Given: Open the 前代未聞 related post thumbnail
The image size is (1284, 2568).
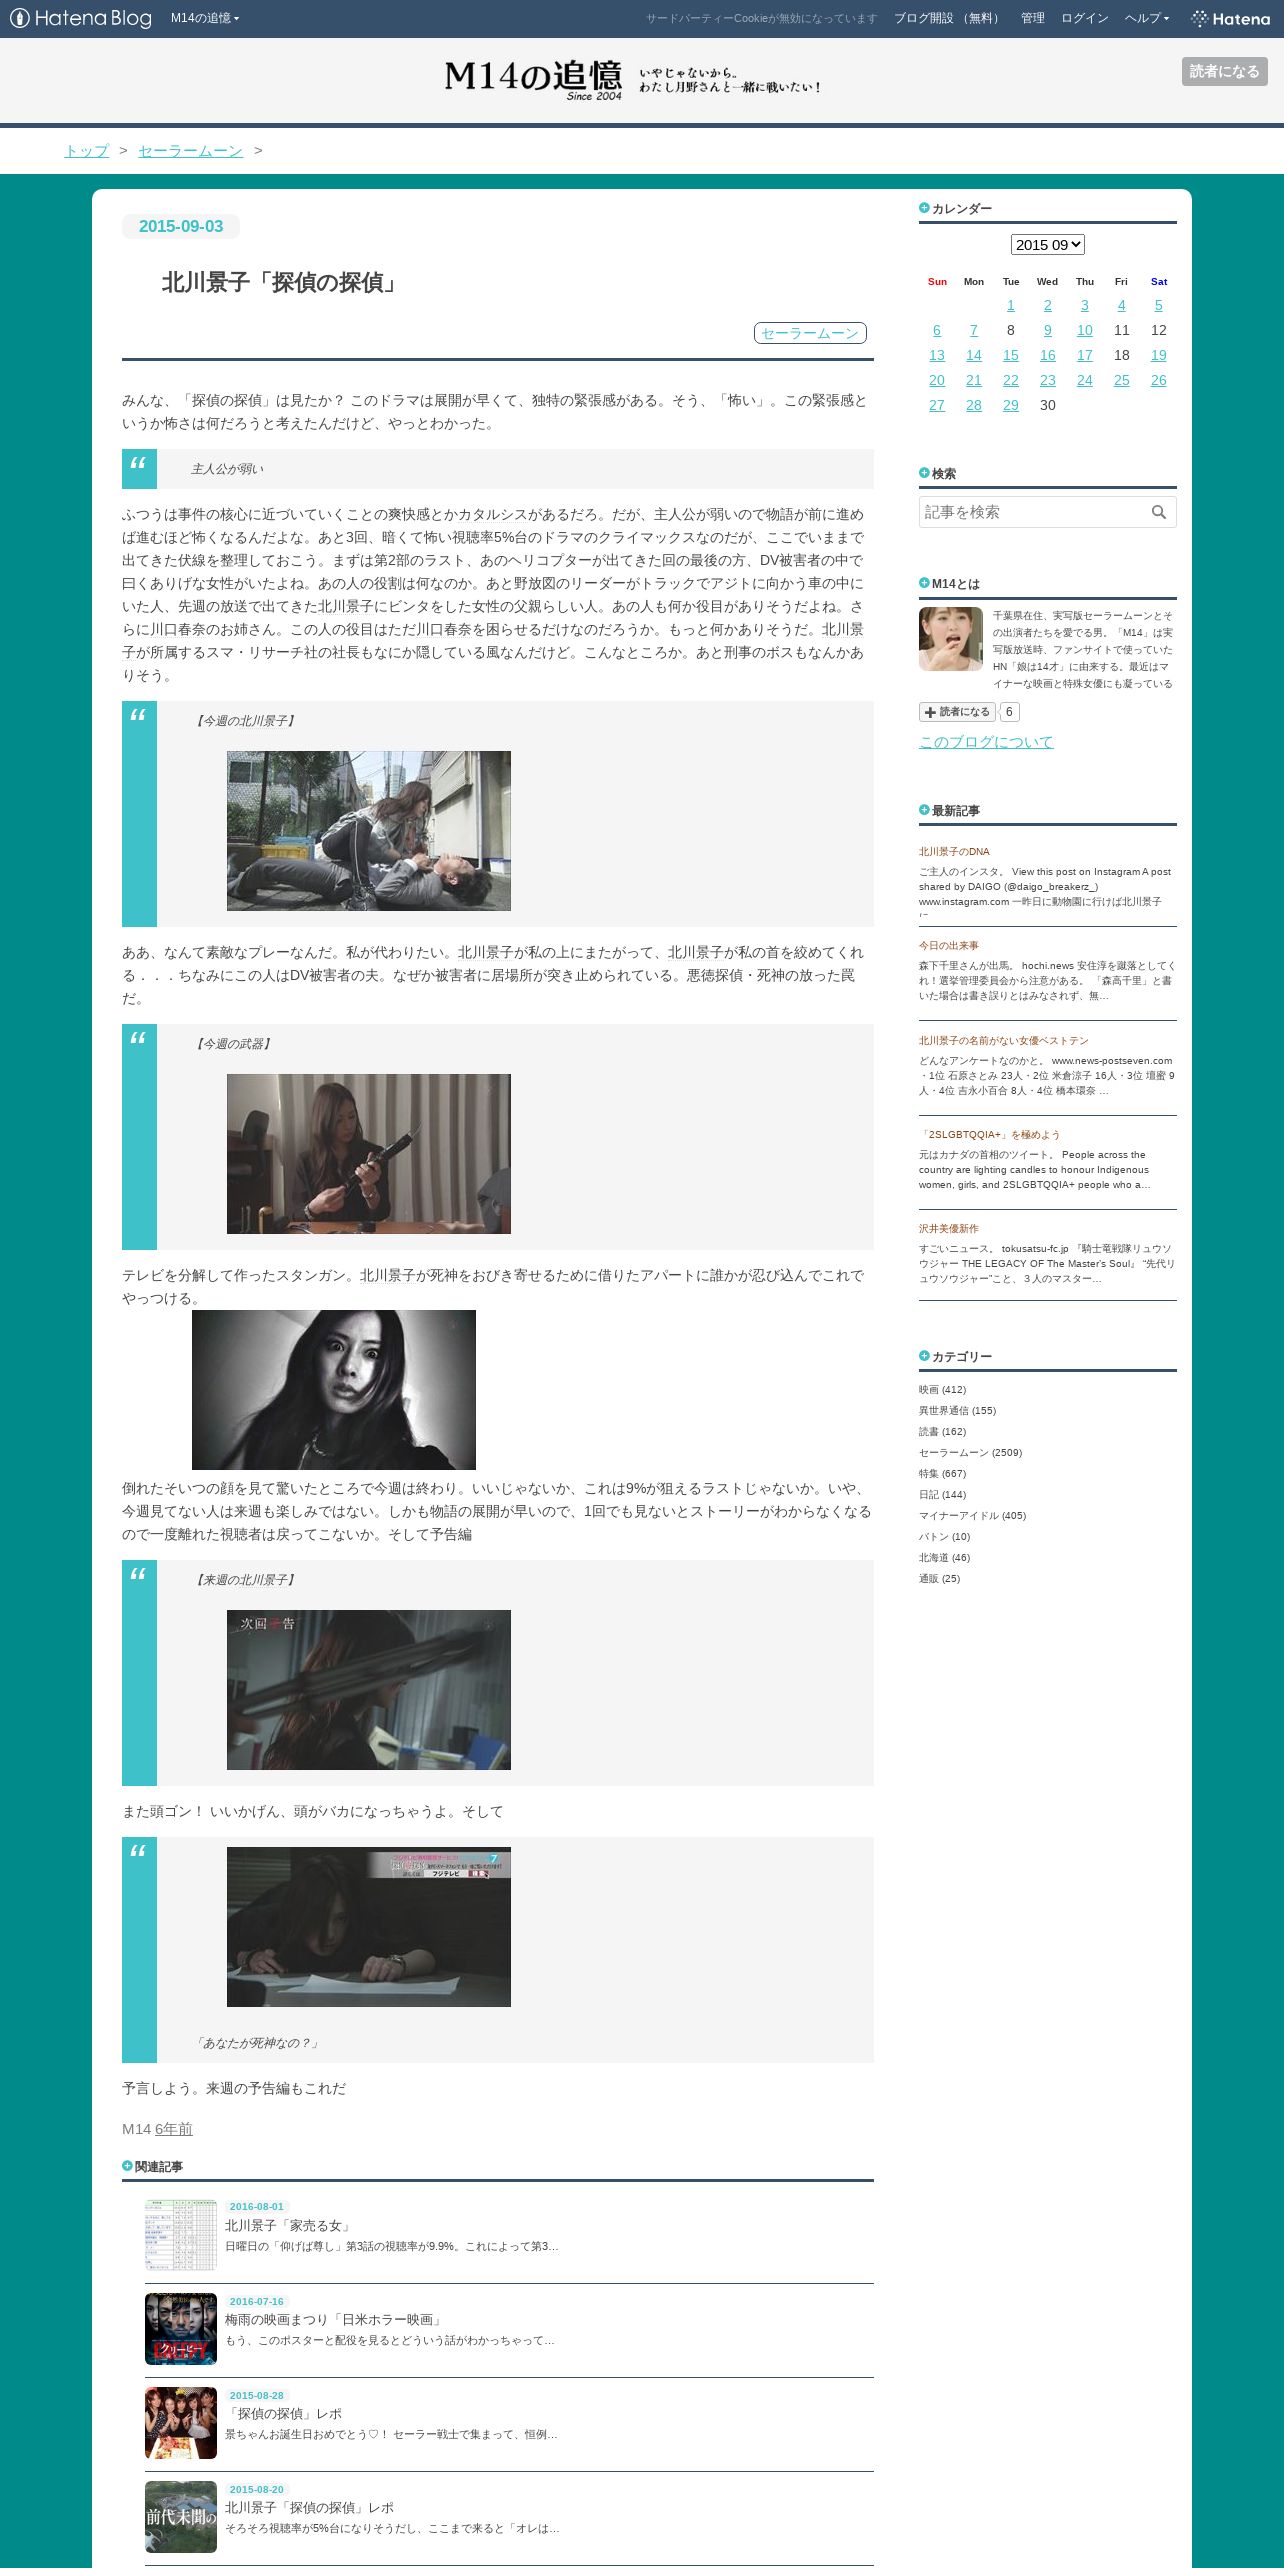Looking at the screenshot, I should (x=181, y=2517).
